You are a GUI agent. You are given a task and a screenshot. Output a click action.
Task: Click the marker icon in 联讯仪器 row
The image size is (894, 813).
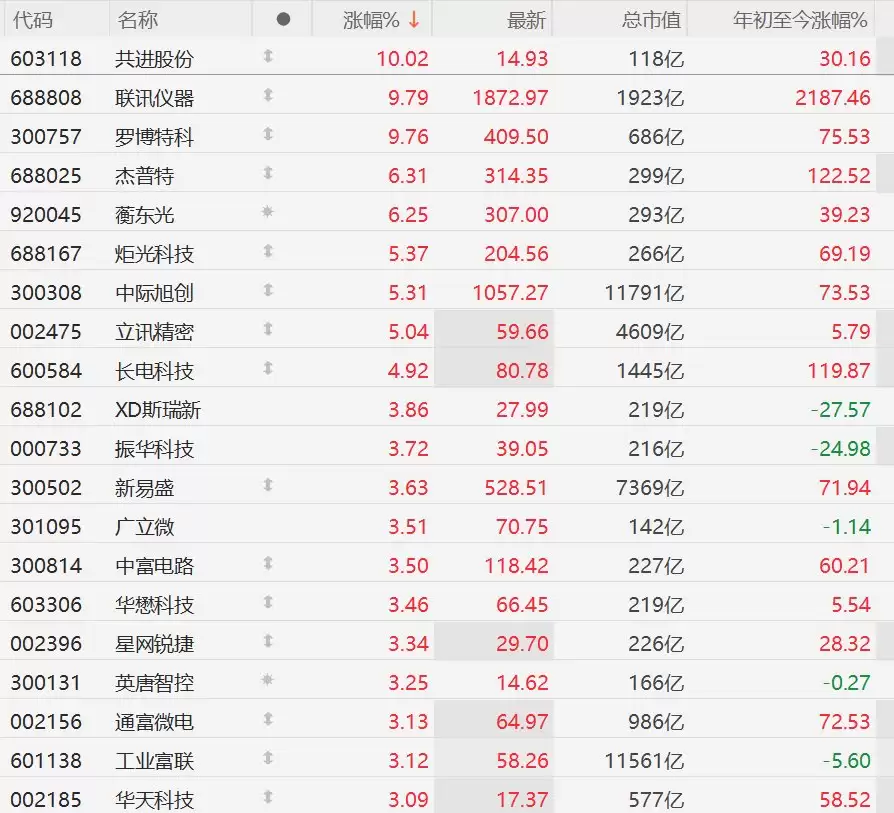click(268, 95)
